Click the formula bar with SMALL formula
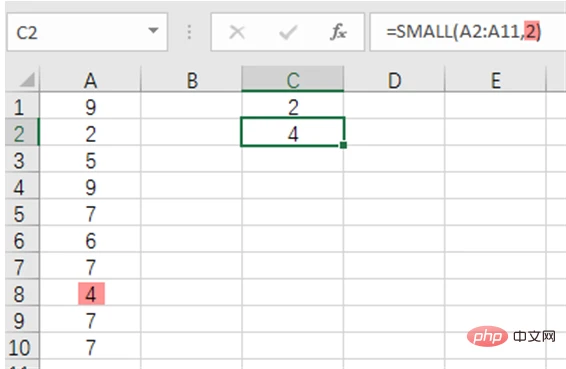The image size is (566, 369). coord(468,32)
